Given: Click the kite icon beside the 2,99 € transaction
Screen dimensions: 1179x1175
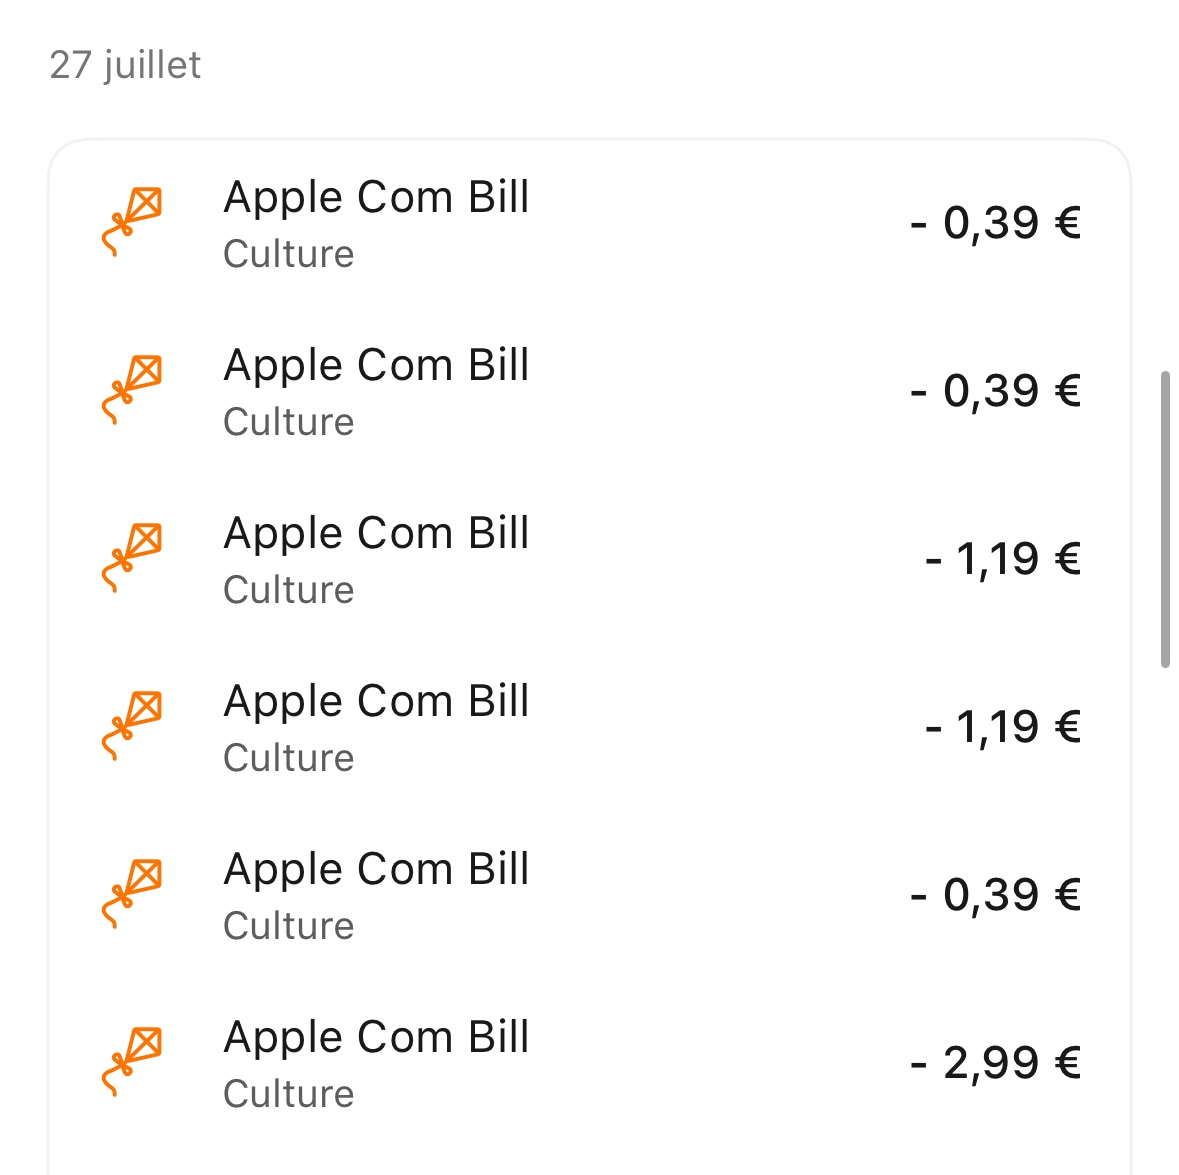Looking at the screenshot, I should [132, 1061].
